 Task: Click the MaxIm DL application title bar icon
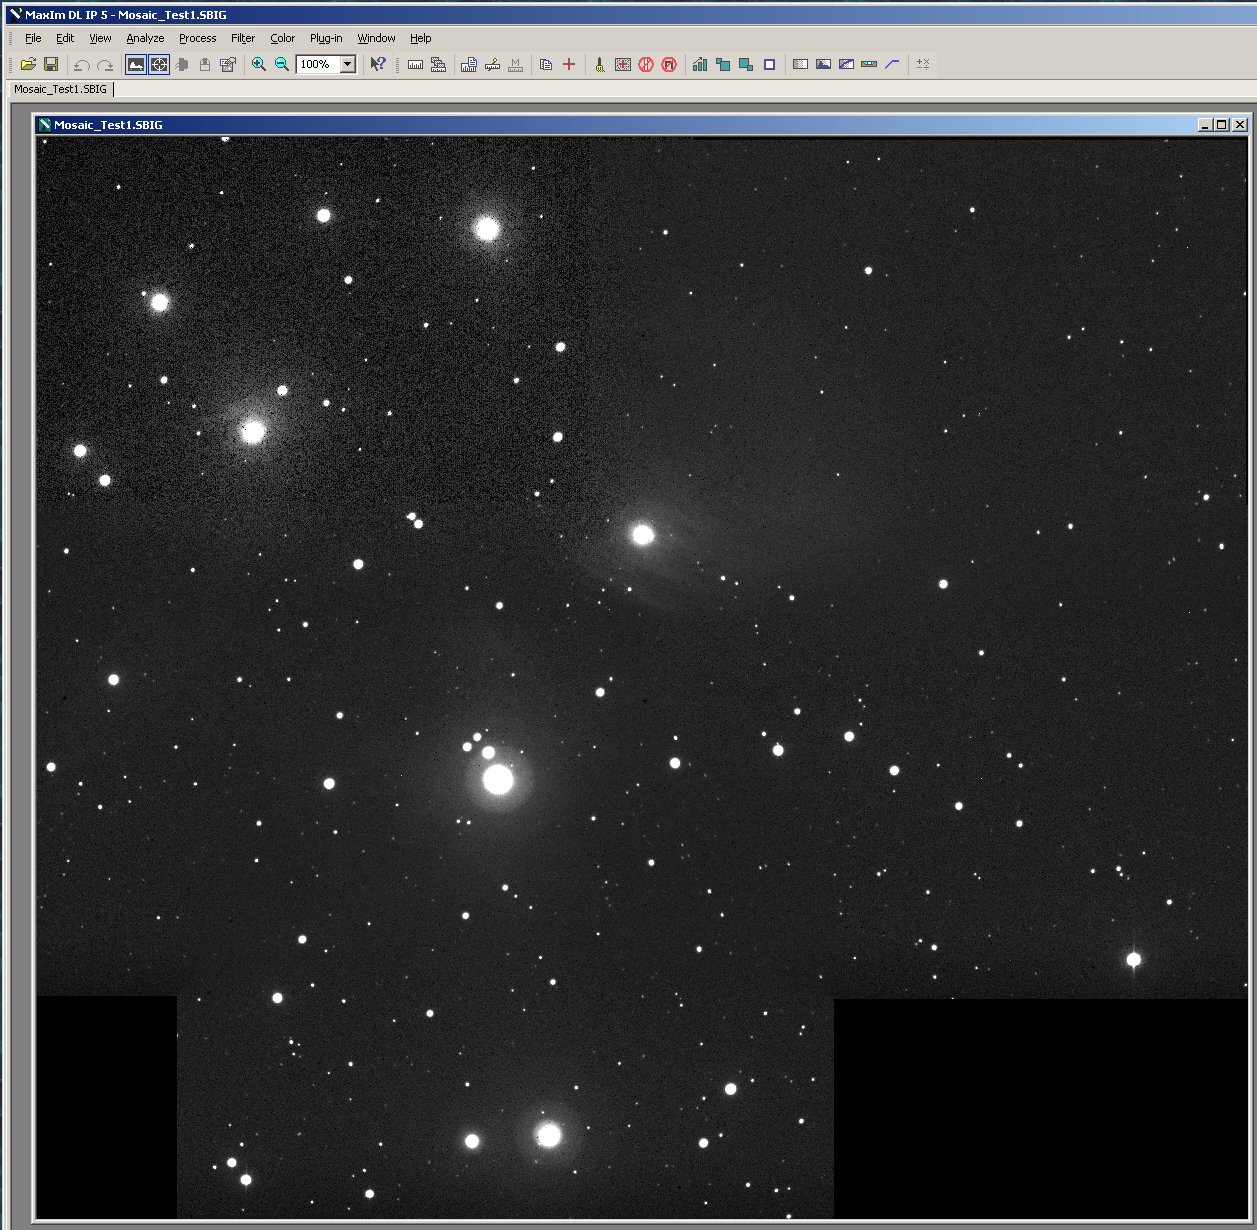point(15,15)
